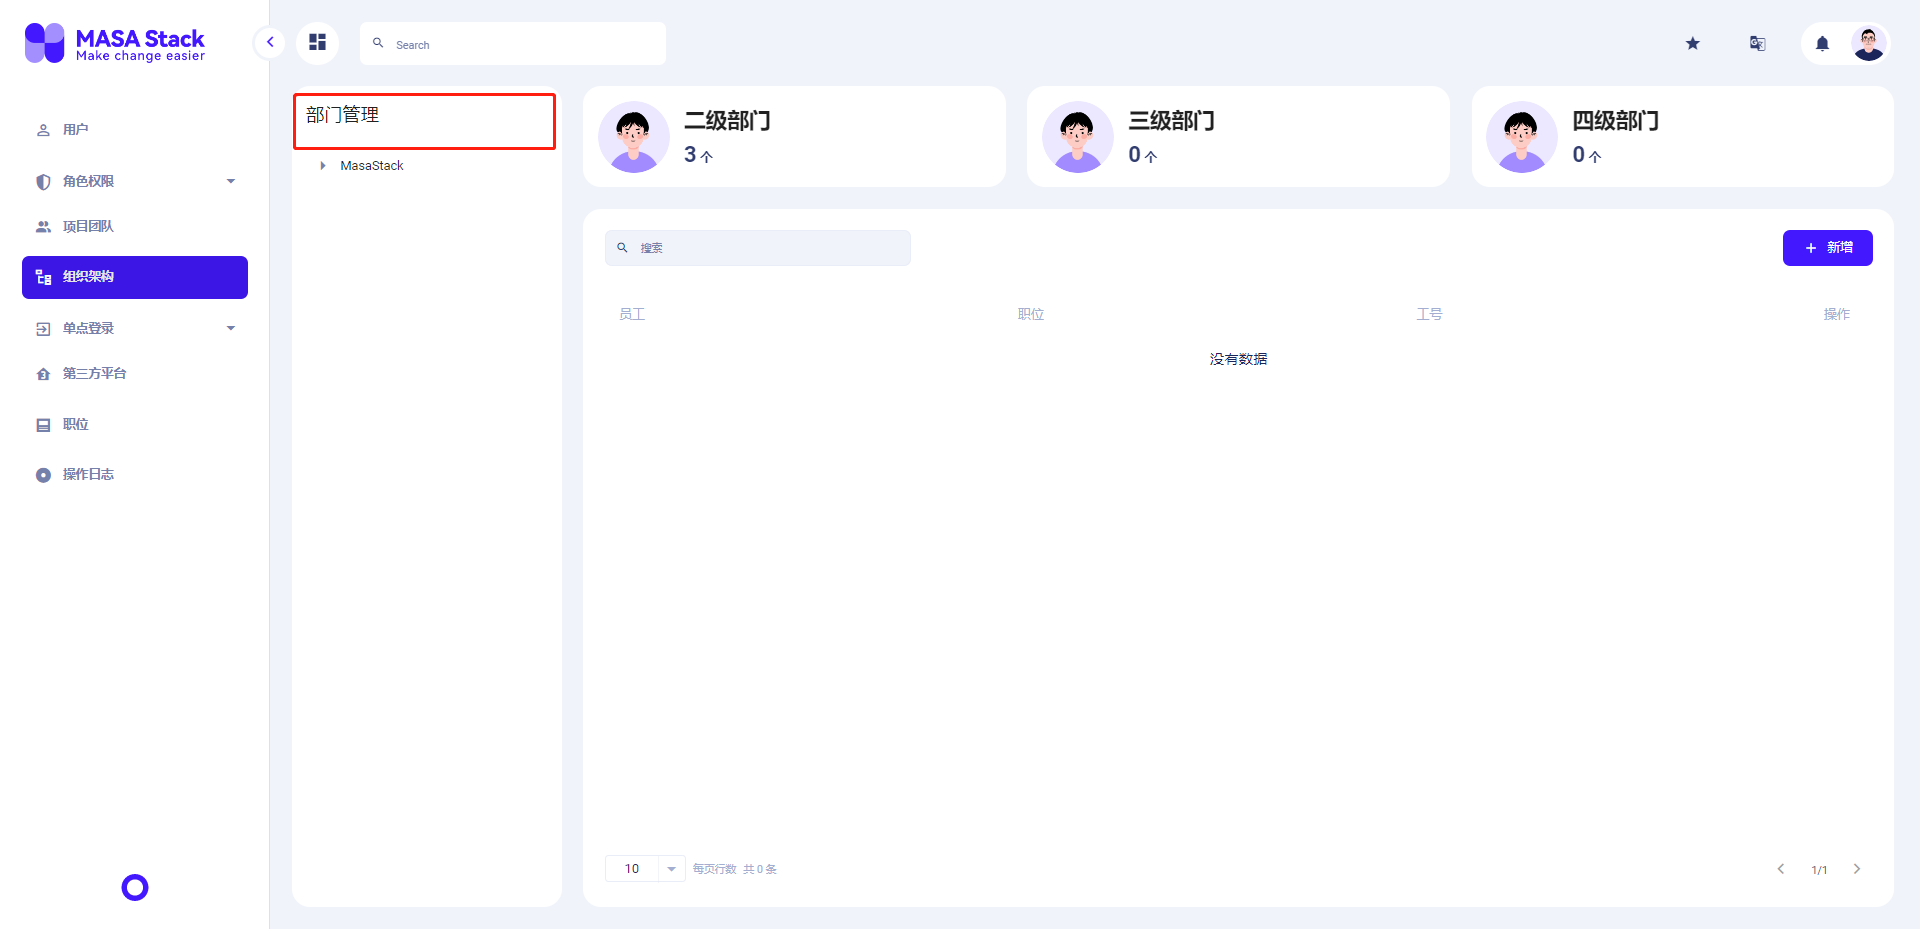The height and width of the screenshot is (929, 1920).
Task: Open the rows-per-page dropdown showing 10
Action: (x=645, y=869)
